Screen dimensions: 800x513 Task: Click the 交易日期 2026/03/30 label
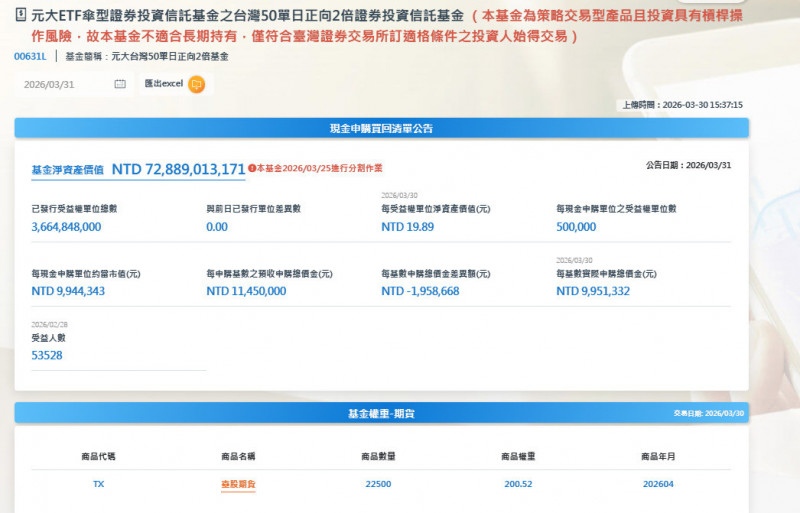coord(709,413)
